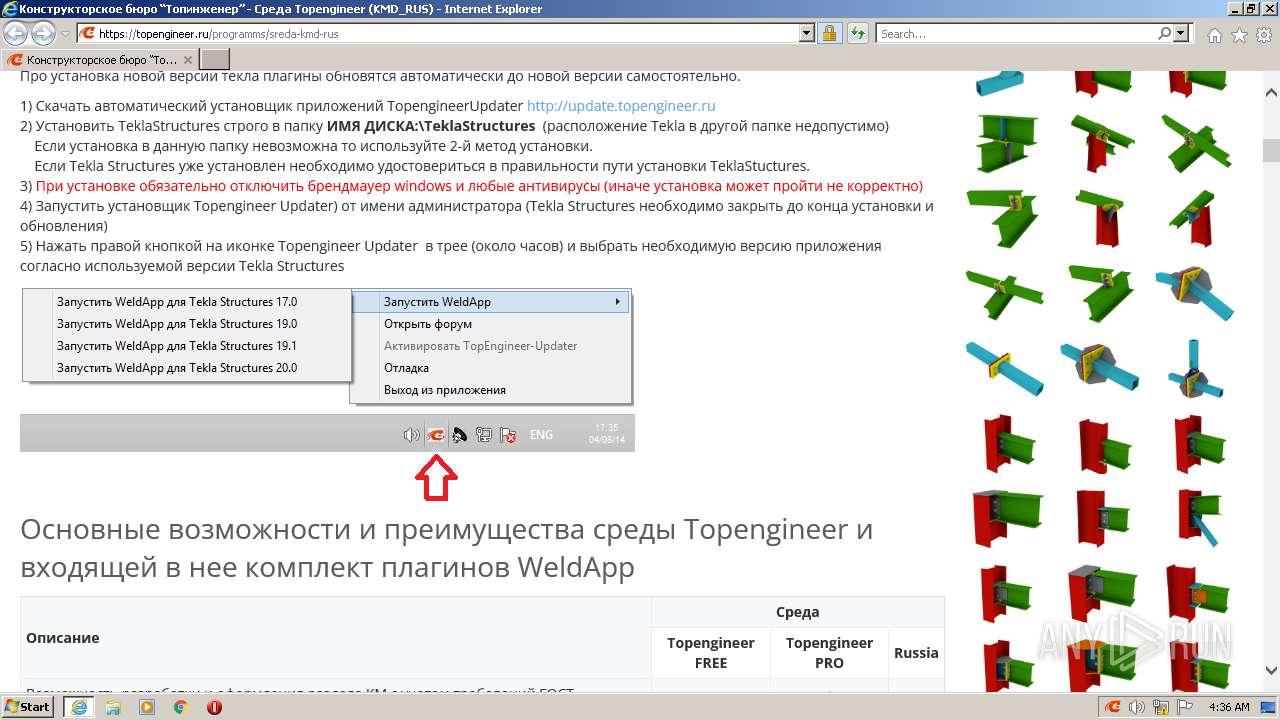Focus the Search... box

1015,34
